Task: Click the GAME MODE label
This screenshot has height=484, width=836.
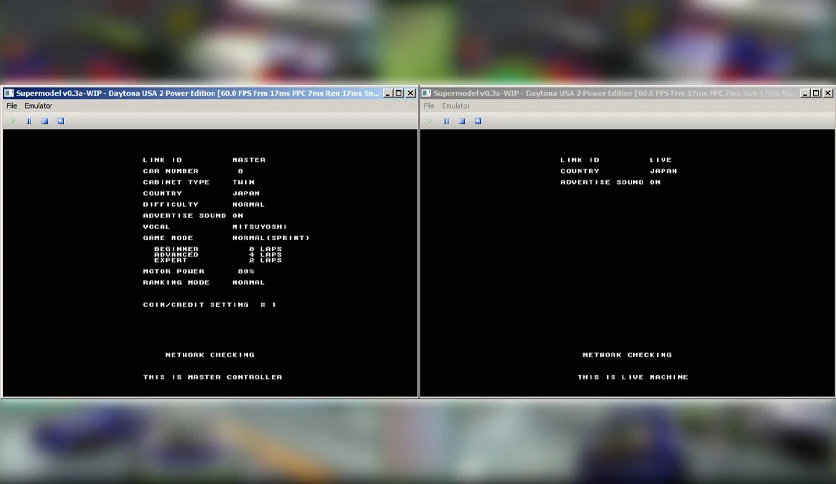Action: point(168,238)
